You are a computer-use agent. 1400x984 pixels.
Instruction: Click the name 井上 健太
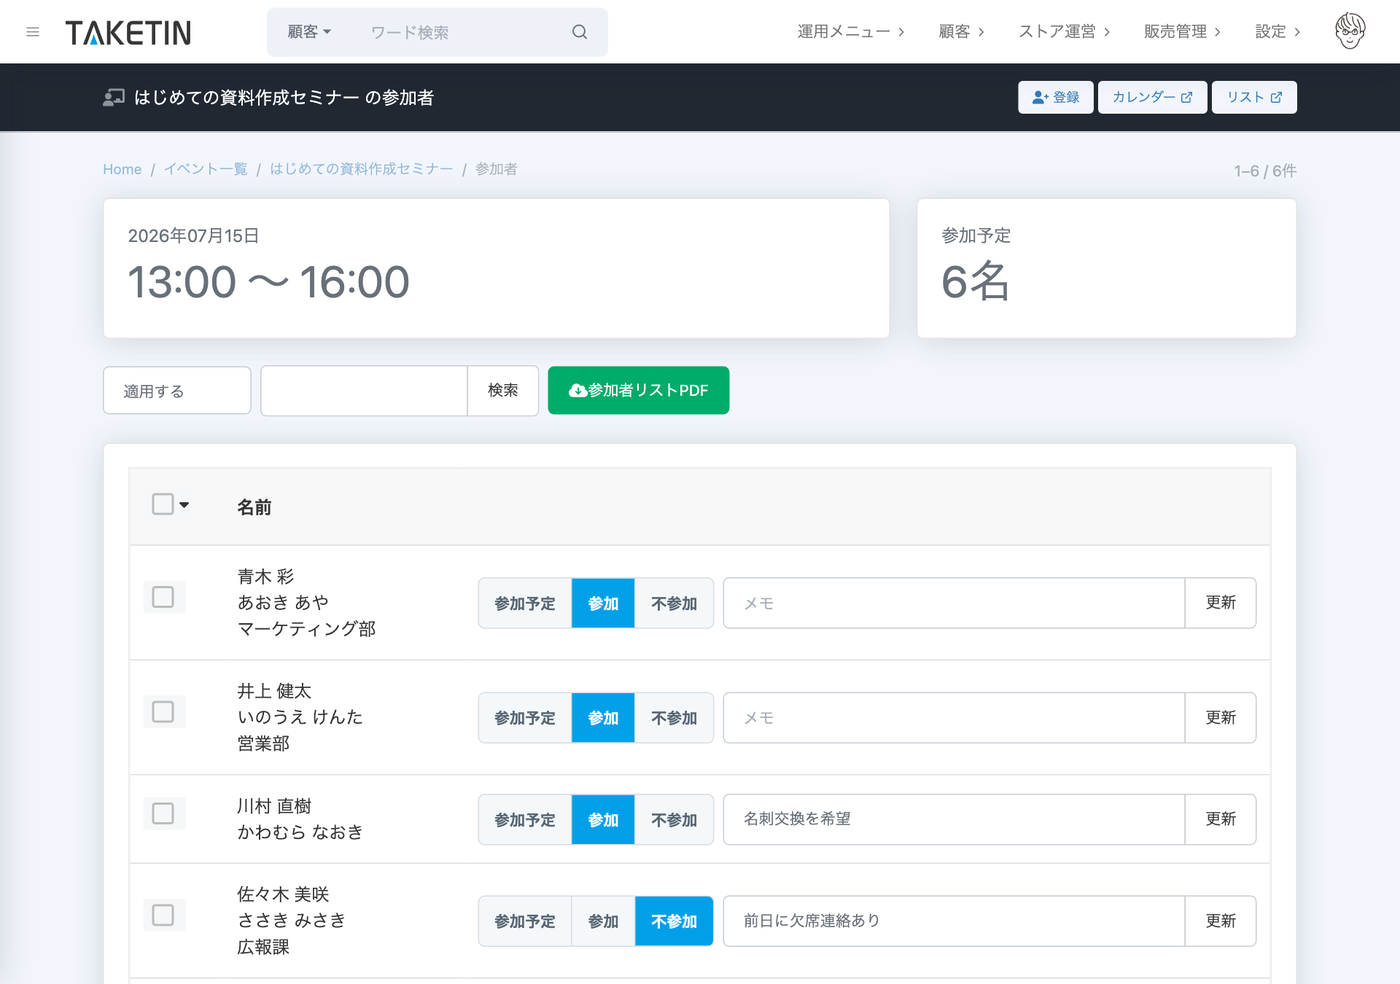(x=274, y=691)
